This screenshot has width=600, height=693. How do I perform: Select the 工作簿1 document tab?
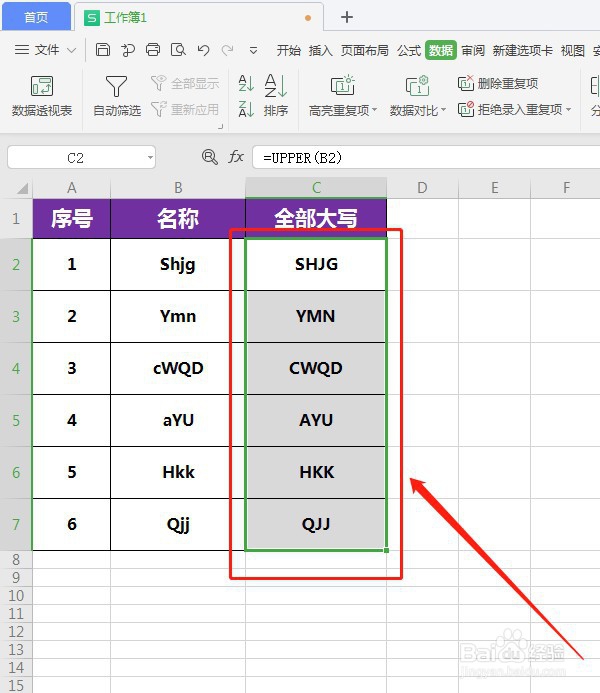point(199,18)
